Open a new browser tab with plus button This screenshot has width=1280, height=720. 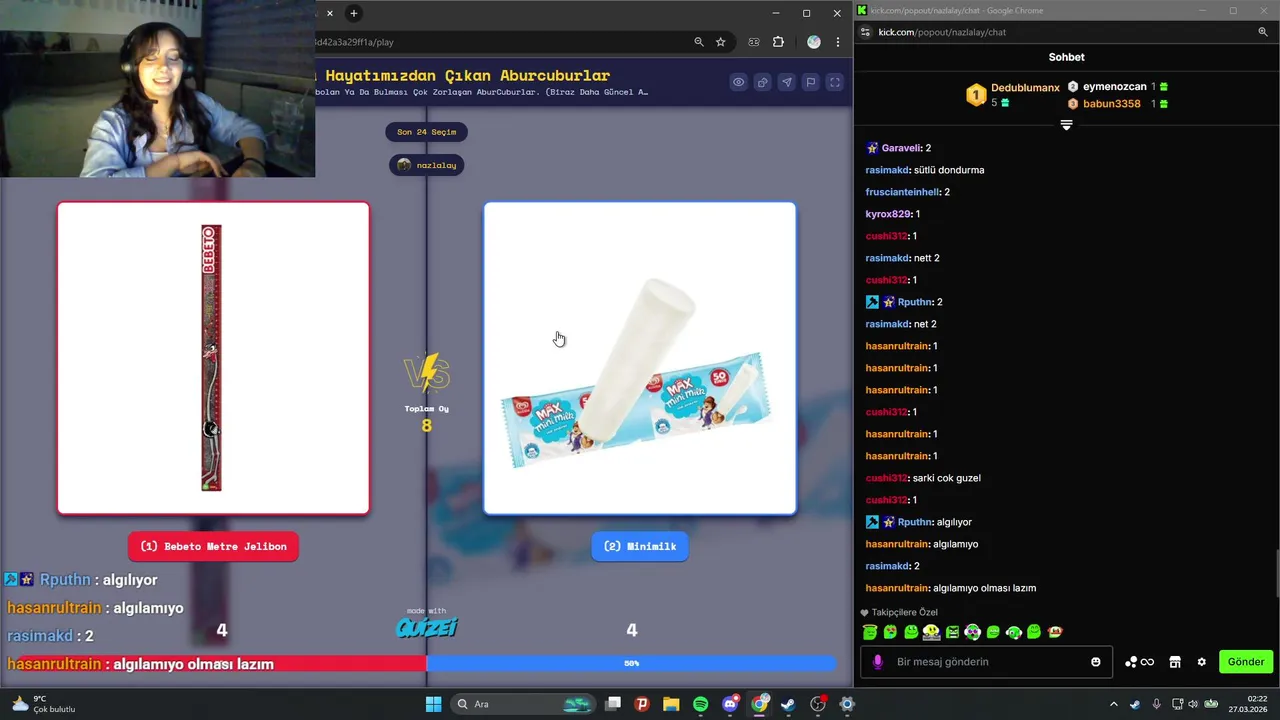pyautogui.click(x=353, y=13)
